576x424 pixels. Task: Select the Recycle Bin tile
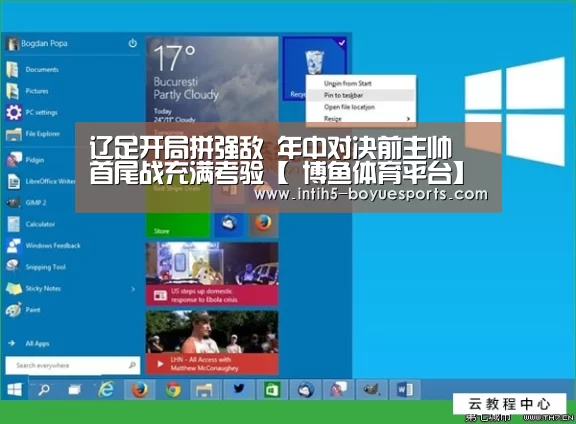pos(314,68)
